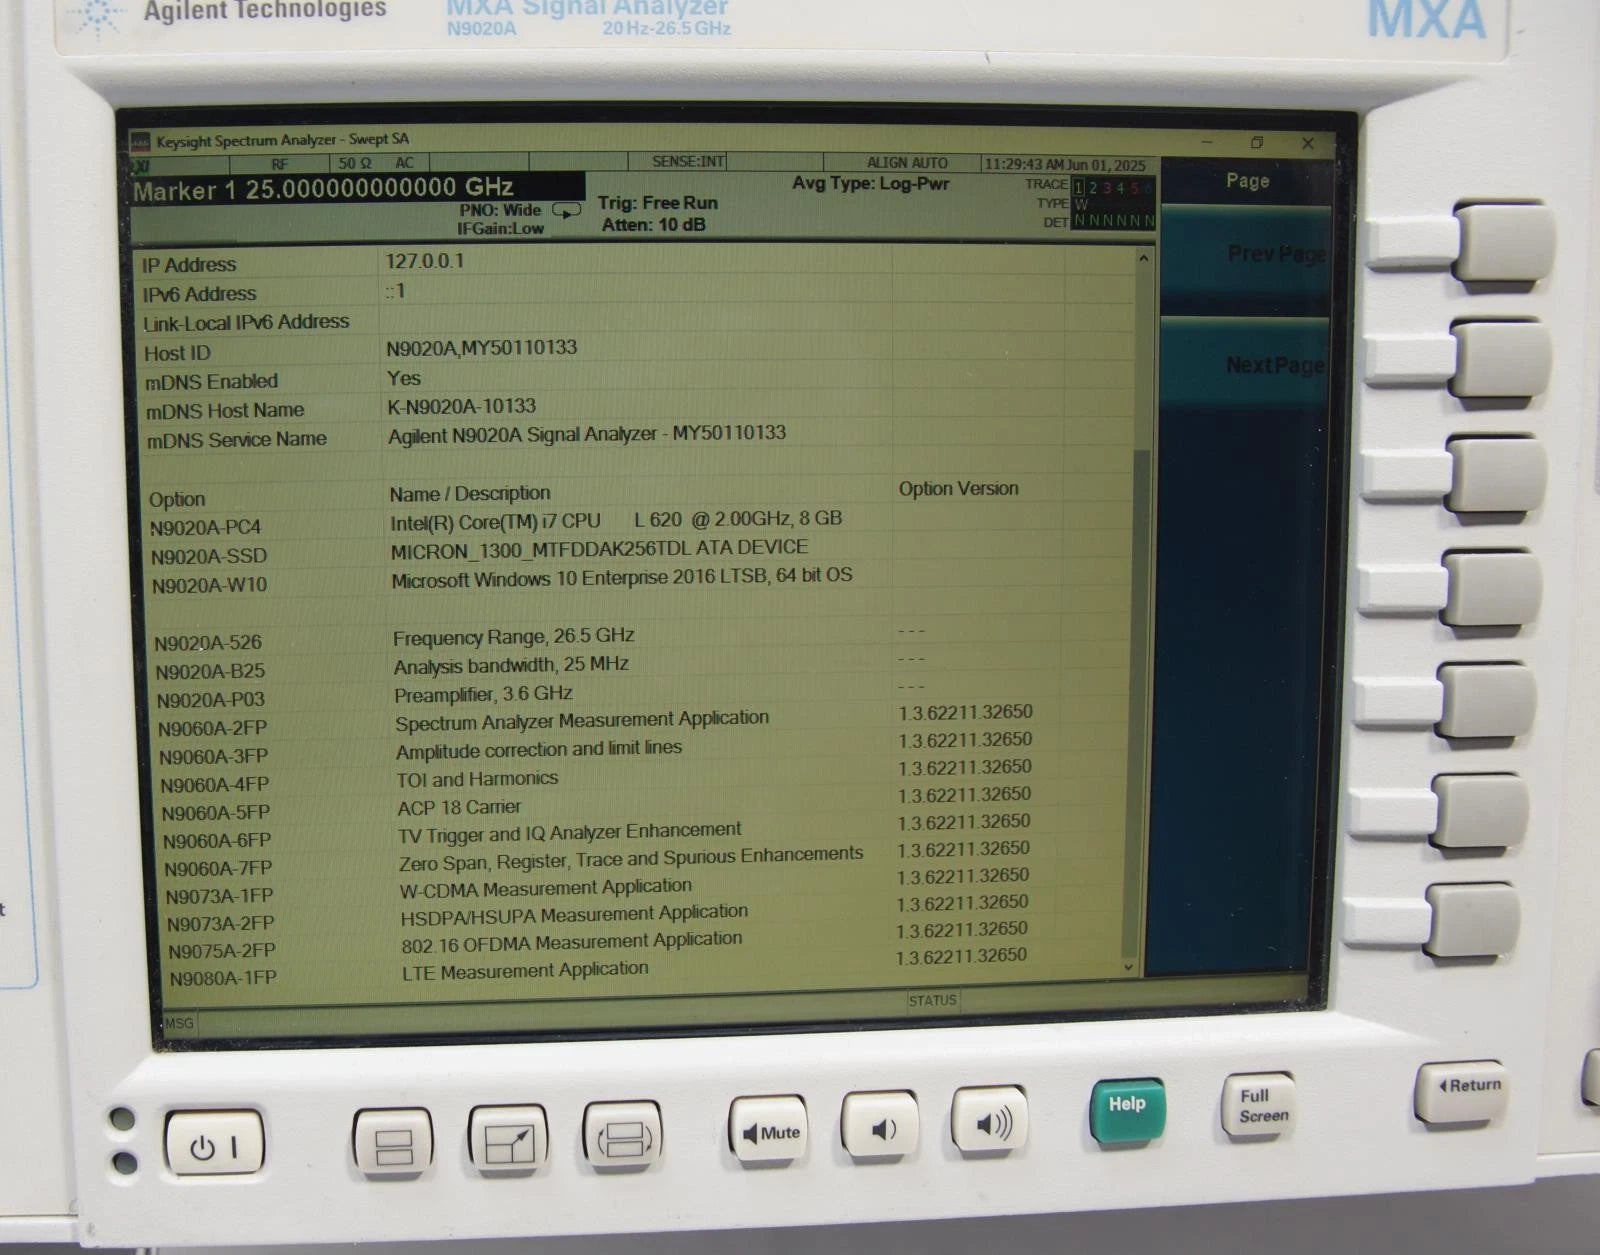The width and height of the screenshot is (1600, 1255).
Task: Click 'TOI and Harmonics' description
Action: [x=477, y=780]
